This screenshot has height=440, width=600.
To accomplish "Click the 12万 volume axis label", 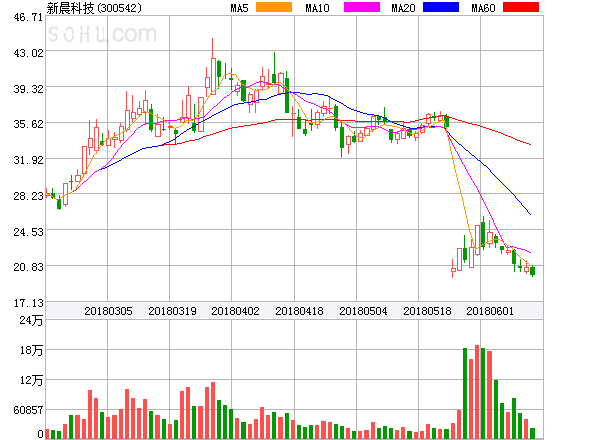I will (31, 380).
